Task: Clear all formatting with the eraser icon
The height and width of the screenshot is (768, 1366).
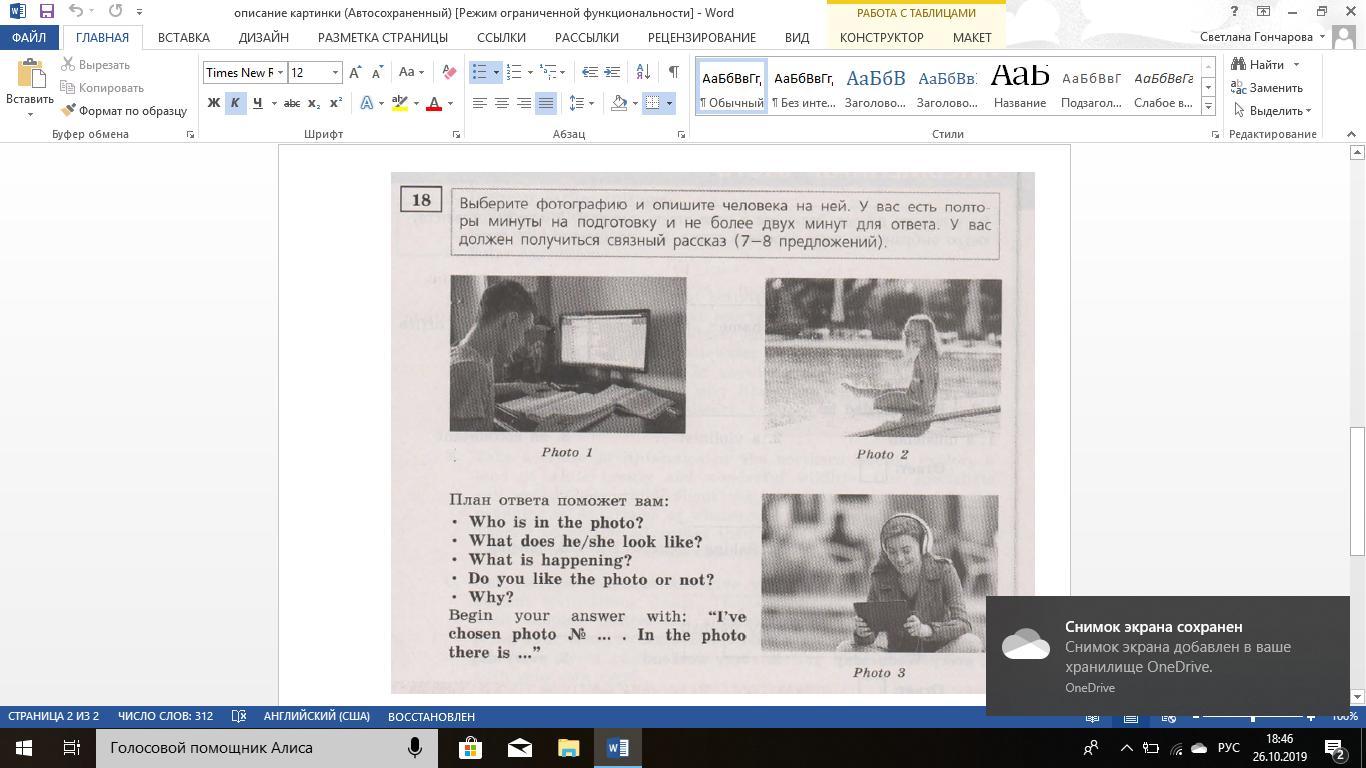Action: pos(449,72)
